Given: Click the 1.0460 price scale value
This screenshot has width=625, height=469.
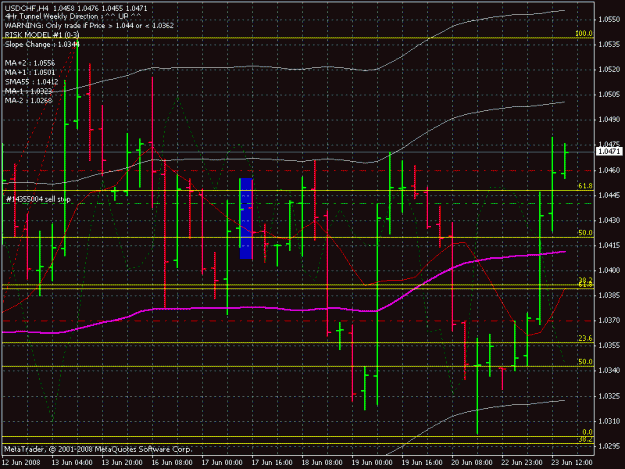Looking at the screenshot, I should pyautogui.click(x=609, y=170).
